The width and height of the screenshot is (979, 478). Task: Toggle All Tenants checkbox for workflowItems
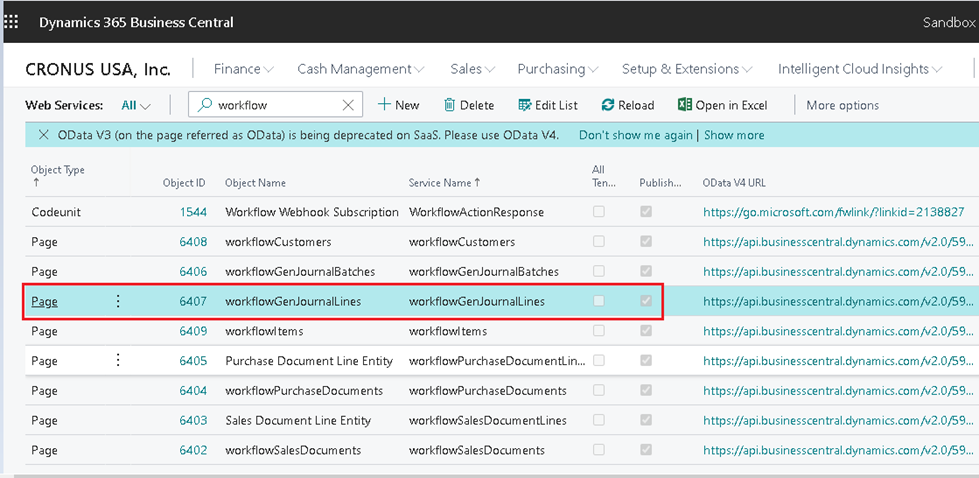pos(599,330)
